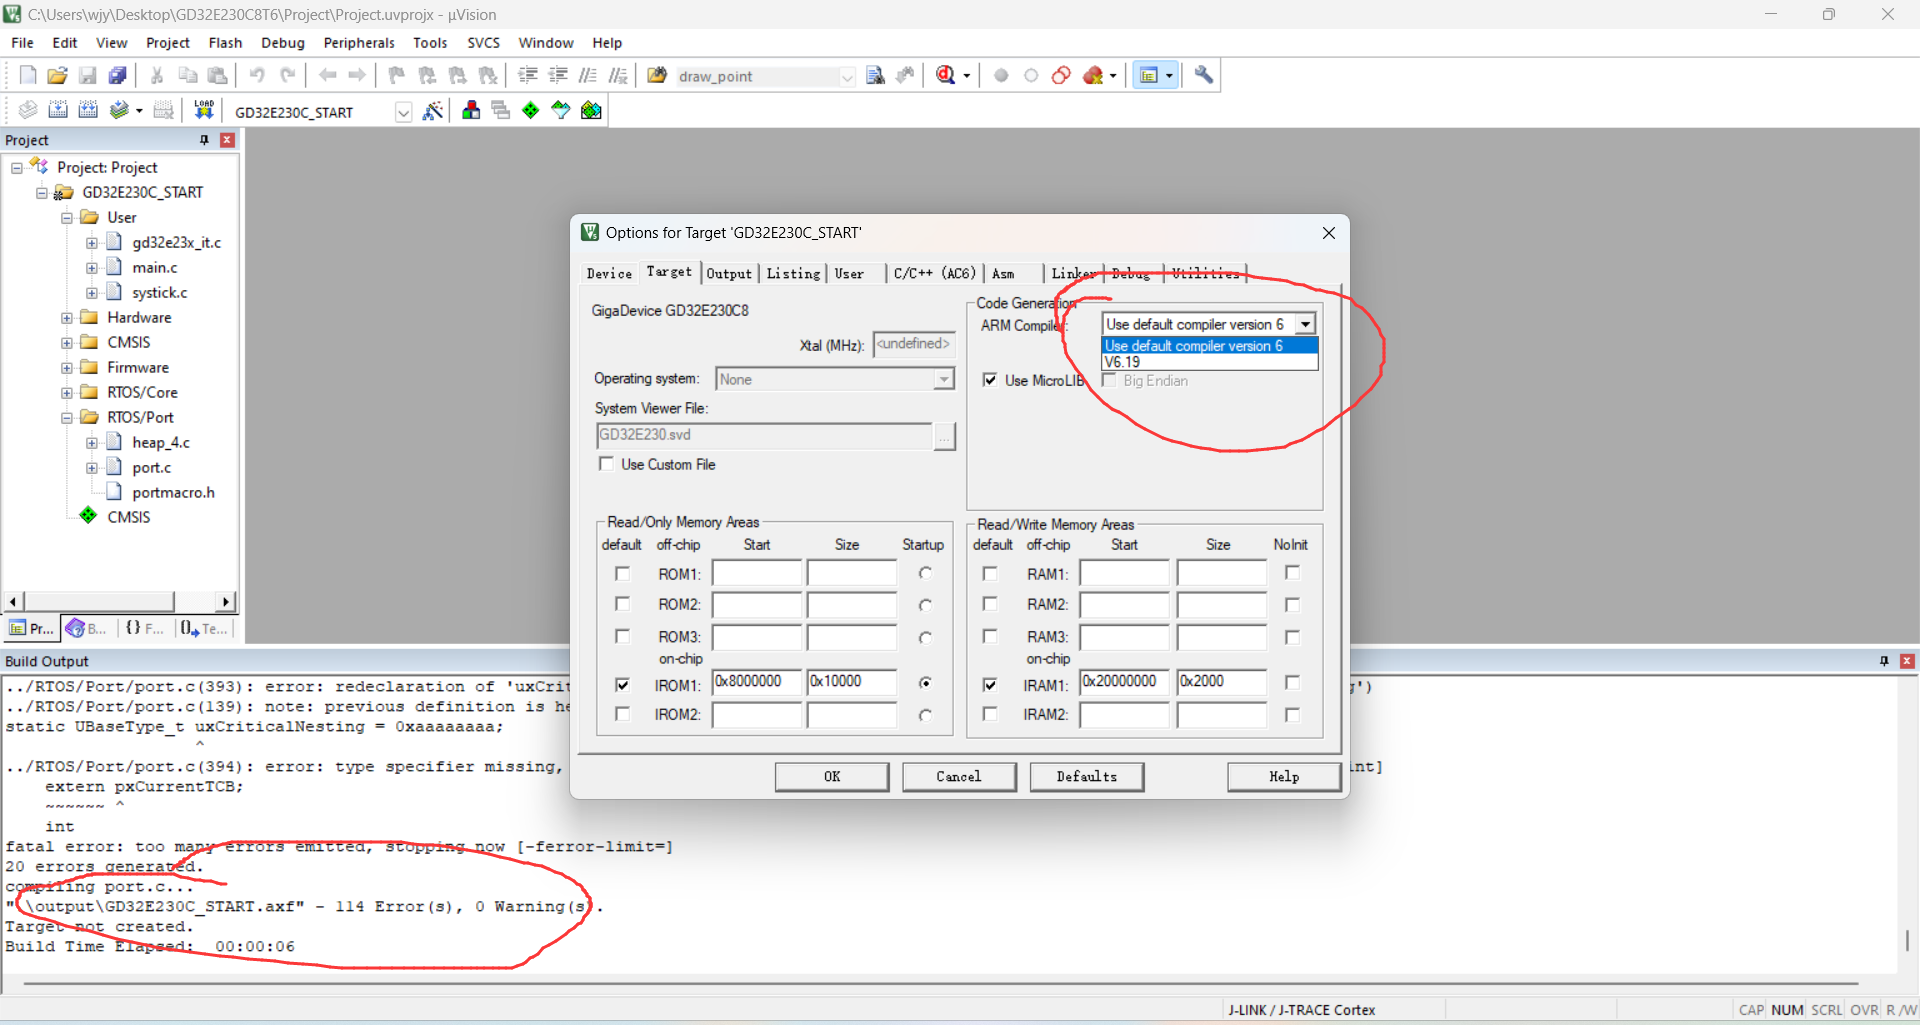Open the GD32E230C_START target dropdown

pyautogui.click(x=403, y=112)
